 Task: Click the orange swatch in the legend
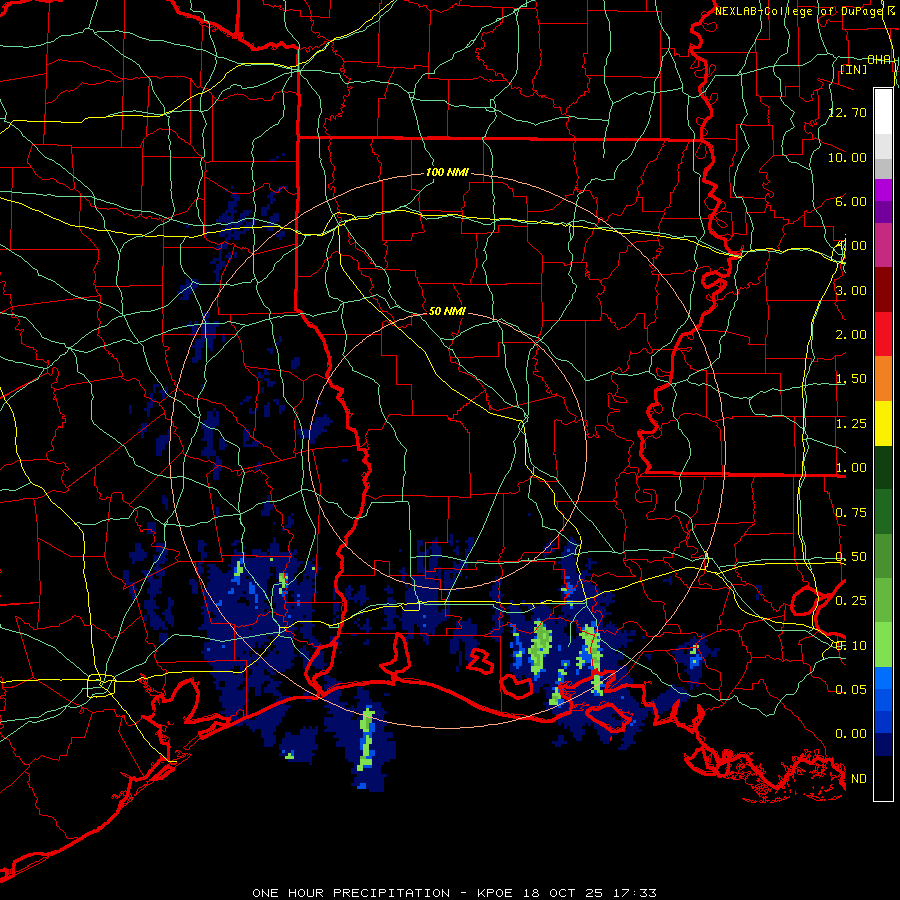point(883,379)
